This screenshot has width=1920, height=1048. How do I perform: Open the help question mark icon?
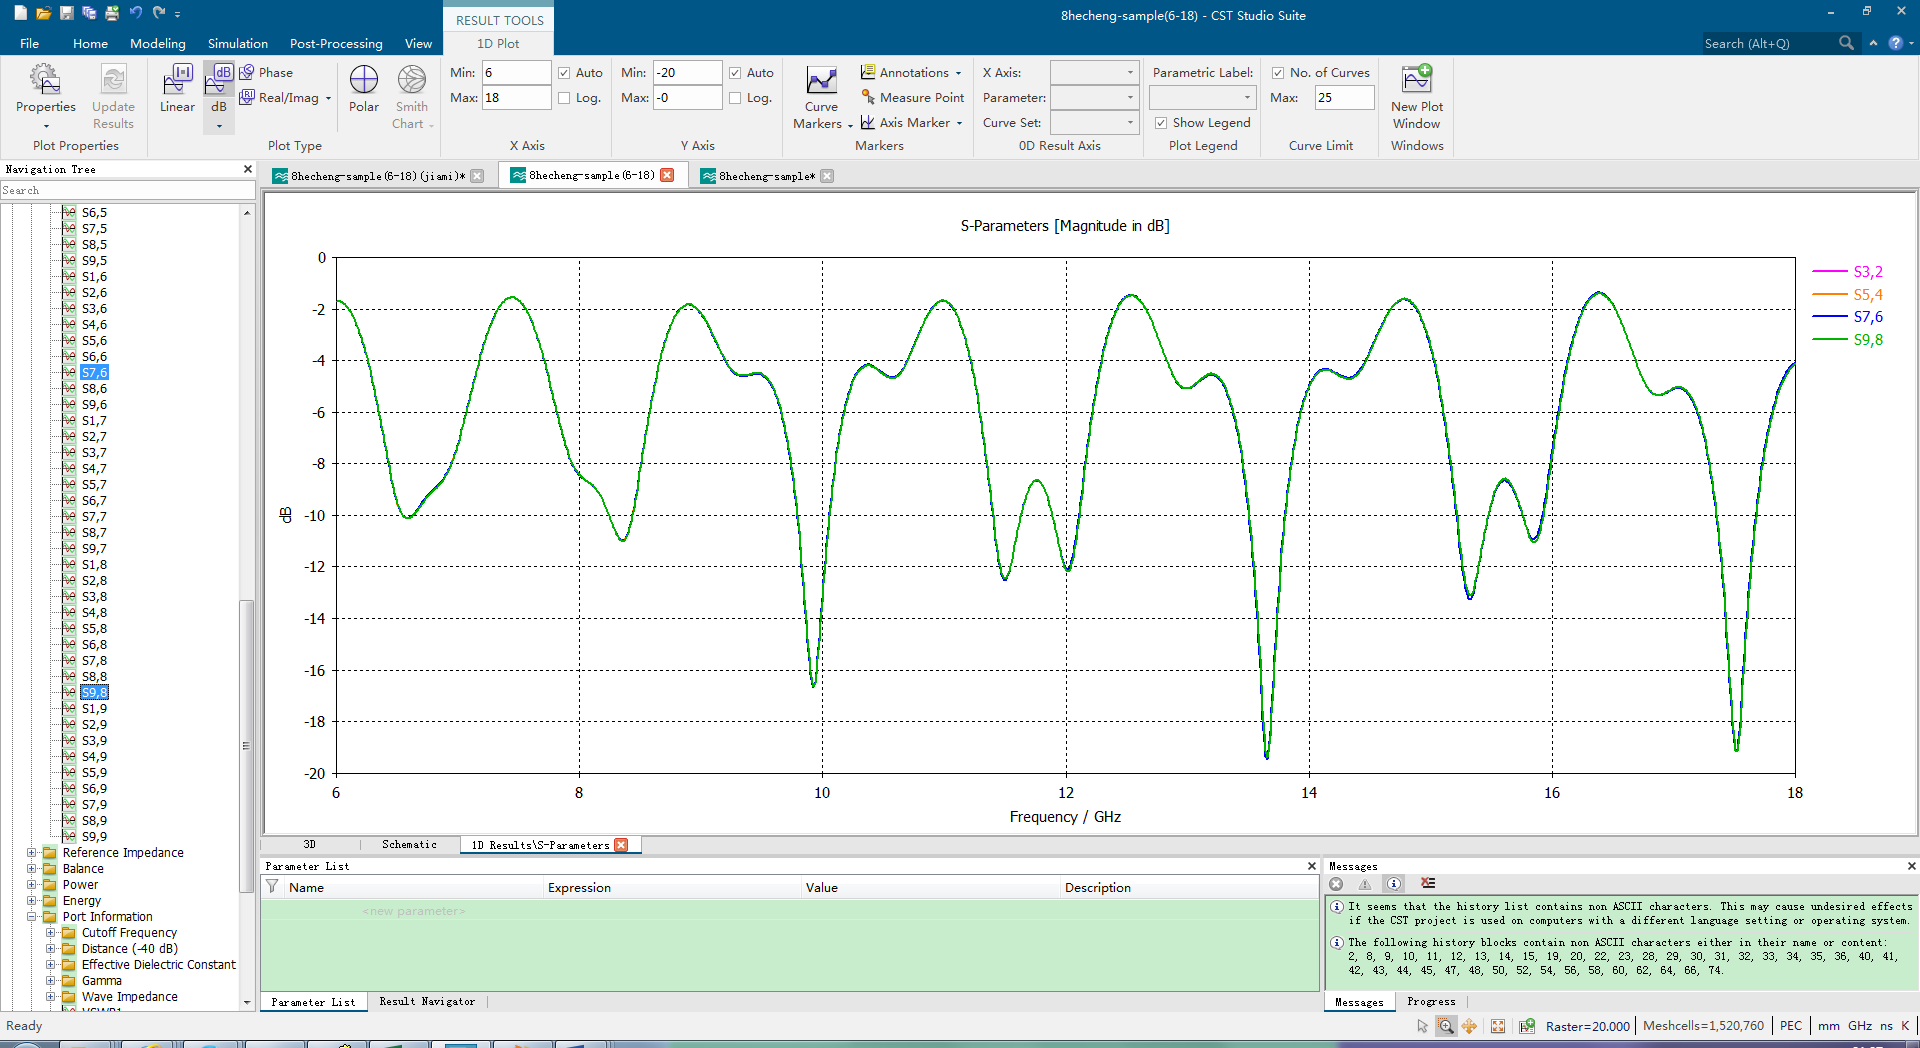click(x=1895, y=43)
